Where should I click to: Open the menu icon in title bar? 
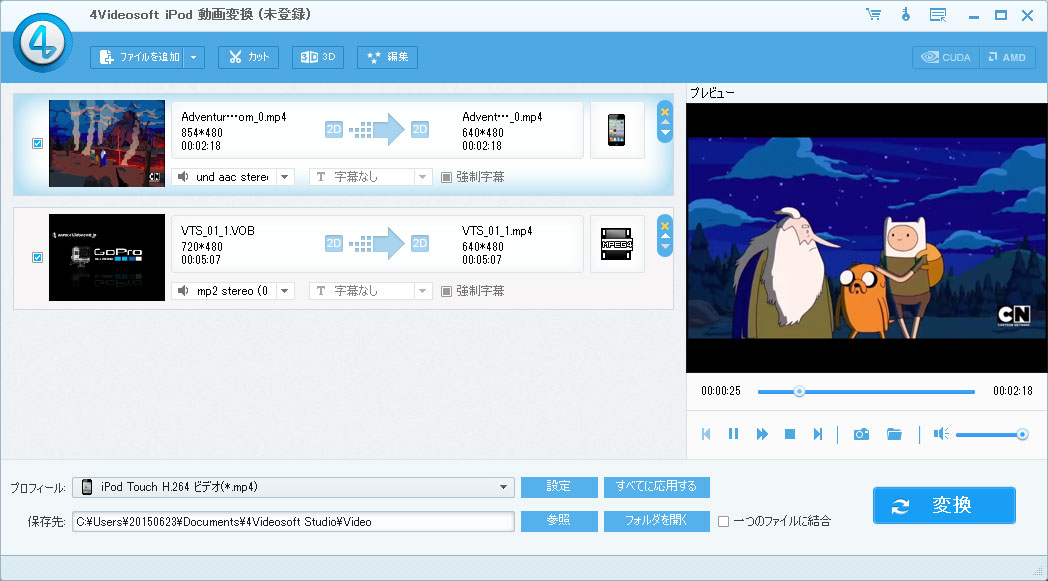(938, 15)
